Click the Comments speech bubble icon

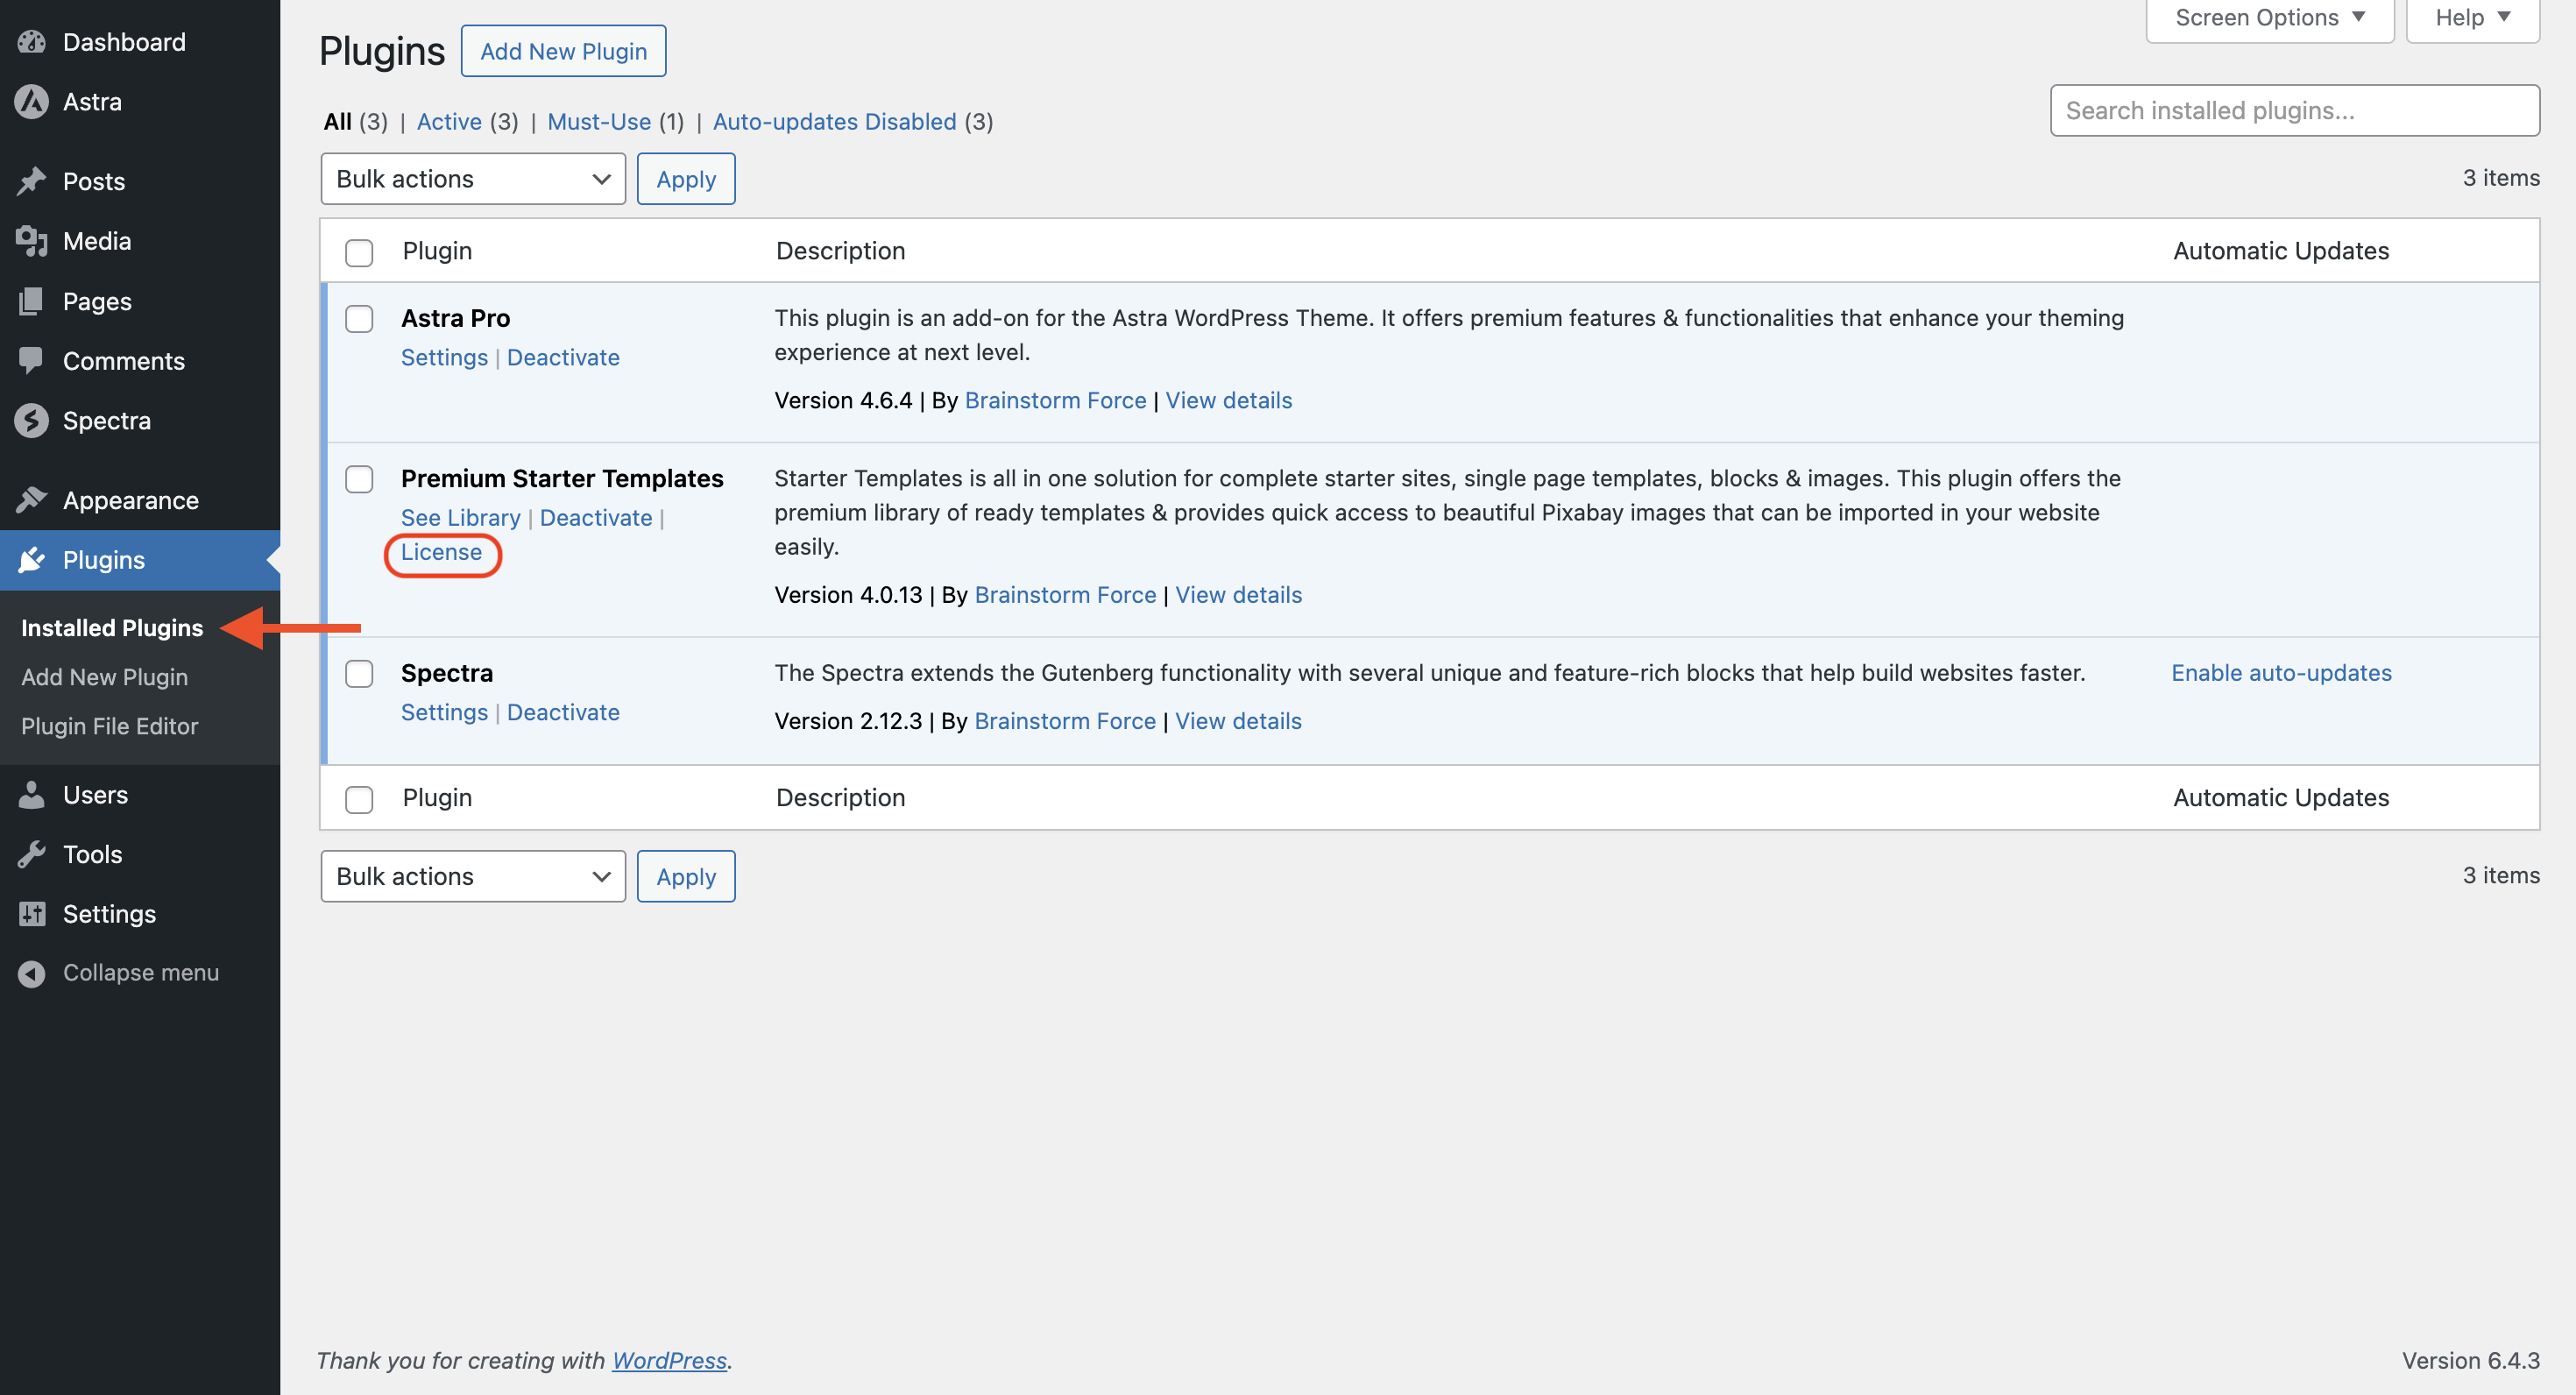(31, 360)
